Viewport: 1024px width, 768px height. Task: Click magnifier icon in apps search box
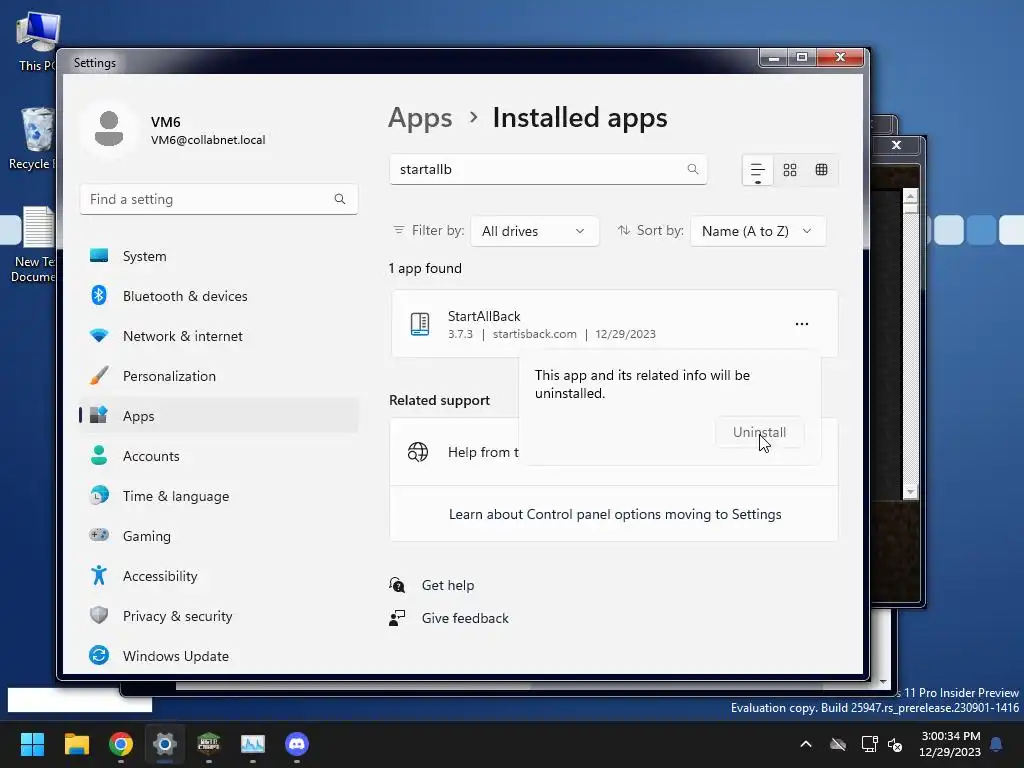693,169
